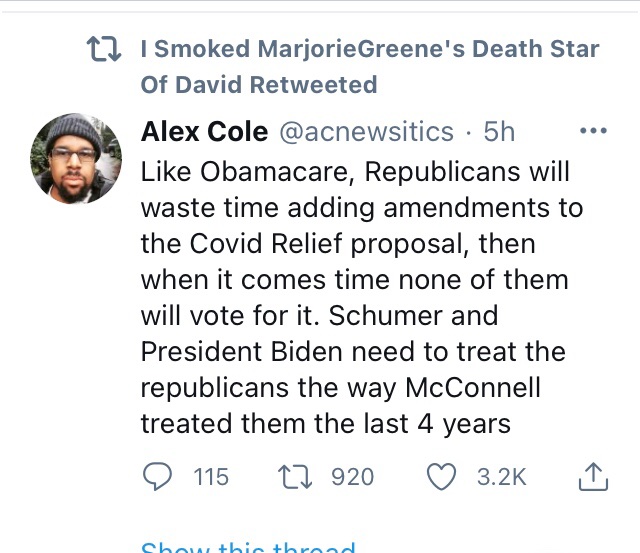Open the reply speech bubble icon
Image resolution: width=640 pixels, height=553 pixels.
click(157, 477)
